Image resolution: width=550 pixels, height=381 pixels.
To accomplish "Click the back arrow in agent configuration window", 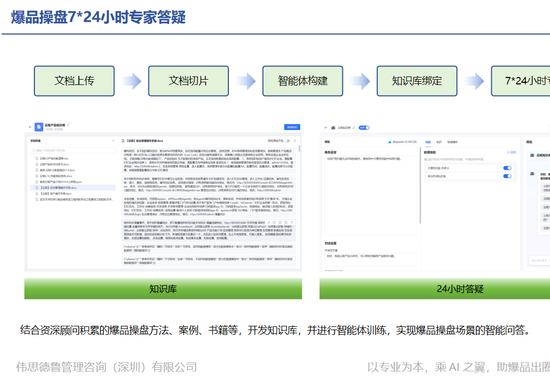I will point(326,128).
